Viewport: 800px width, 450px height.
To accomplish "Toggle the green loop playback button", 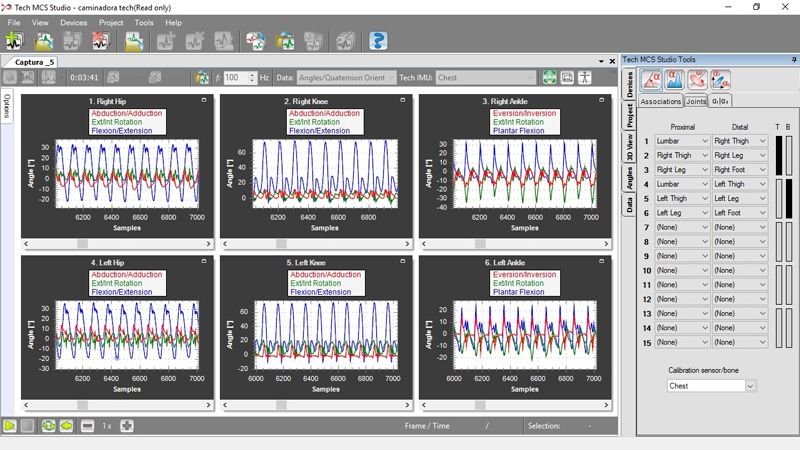I will click(47, 426).
